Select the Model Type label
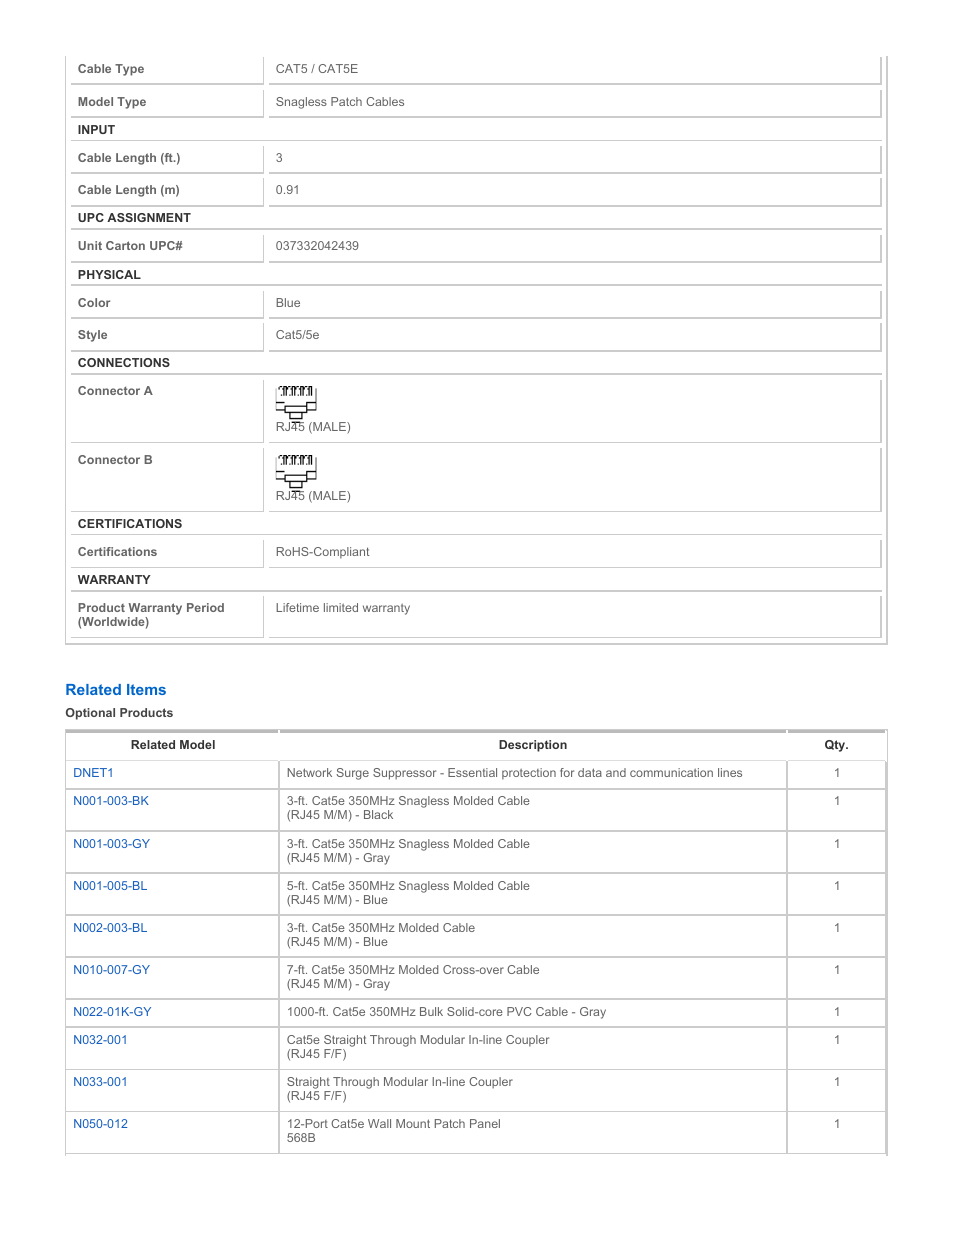 tap(112, 102)
